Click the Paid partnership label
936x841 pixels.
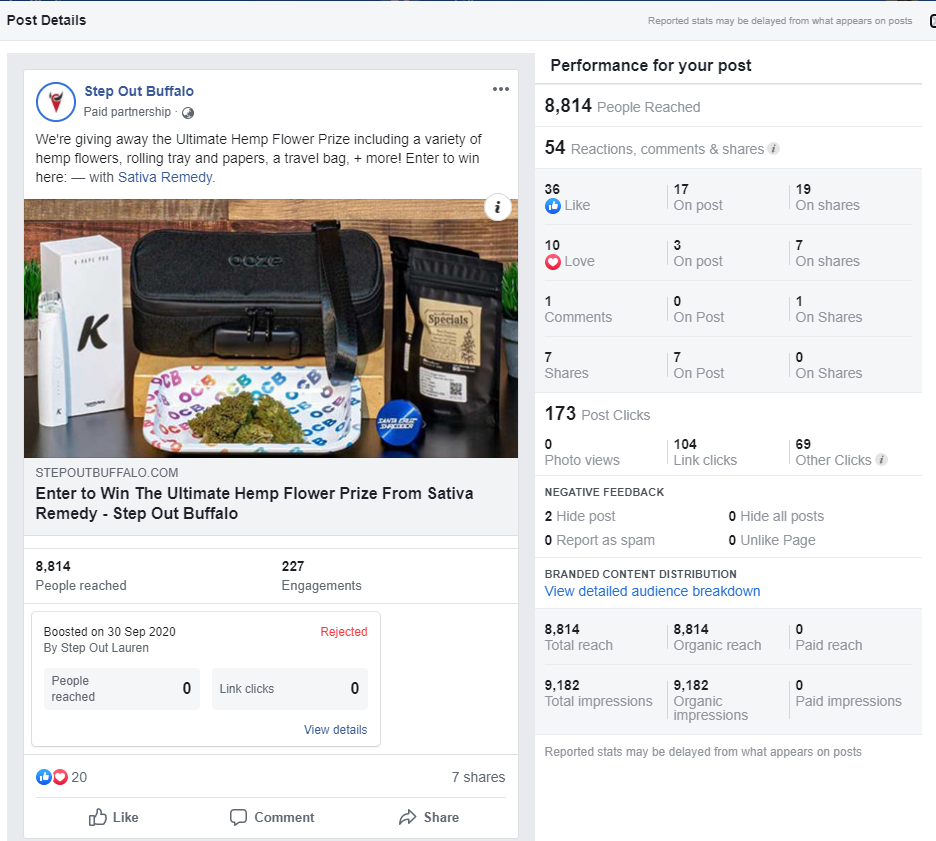coord(127,112)
